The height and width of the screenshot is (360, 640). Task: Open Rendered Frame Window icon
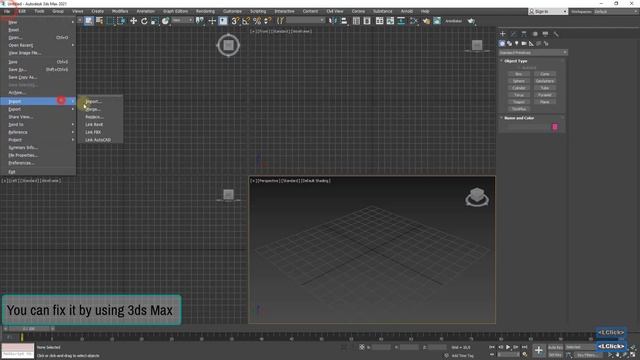click(437, 21)
